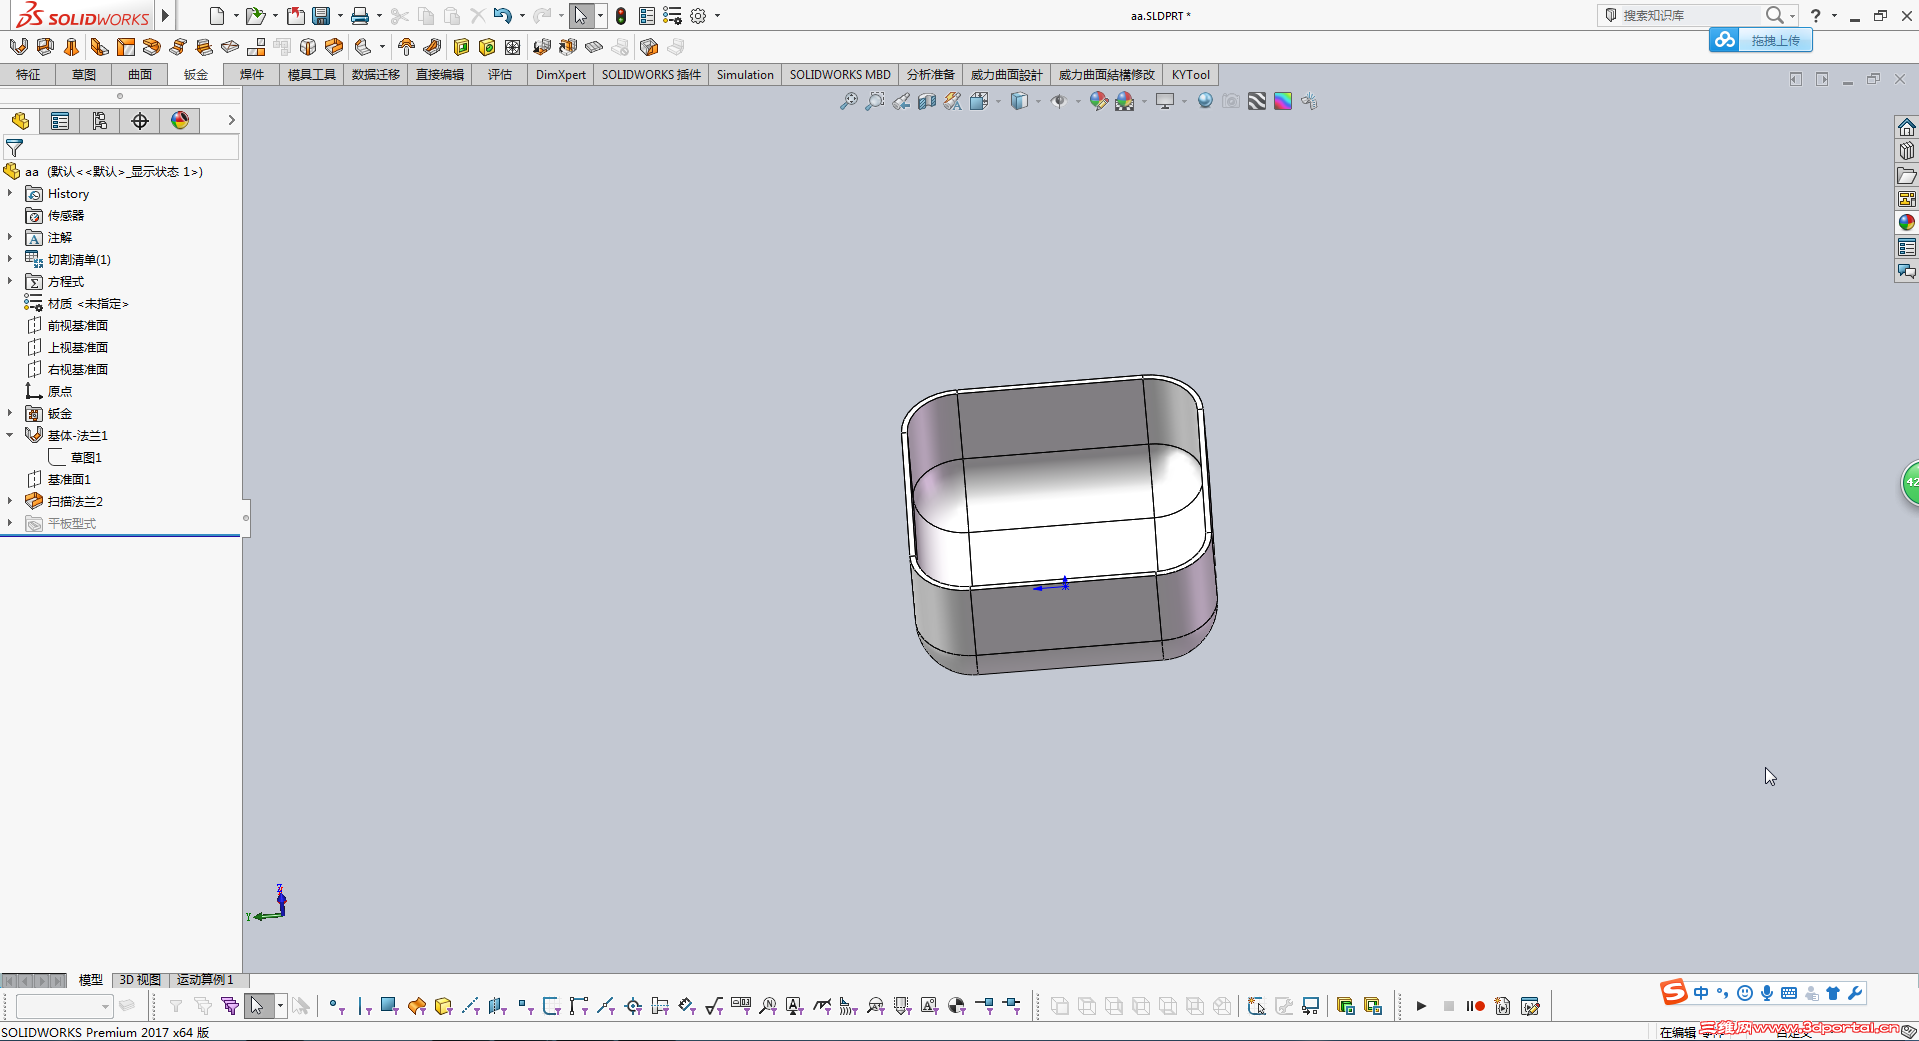Screen dimensions: 1919x1041
Task: Click the Previous View icon
Action: point(901,101)
